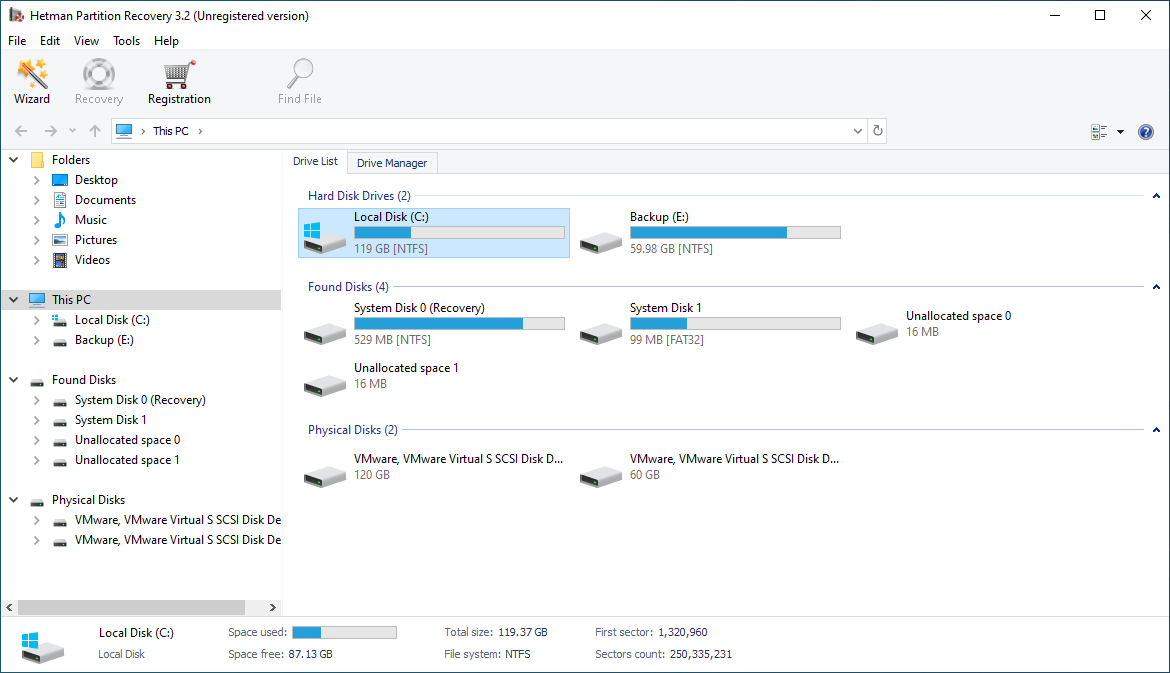
Task: Collapse Physical Disks tree node
Action: pos(13,500)
